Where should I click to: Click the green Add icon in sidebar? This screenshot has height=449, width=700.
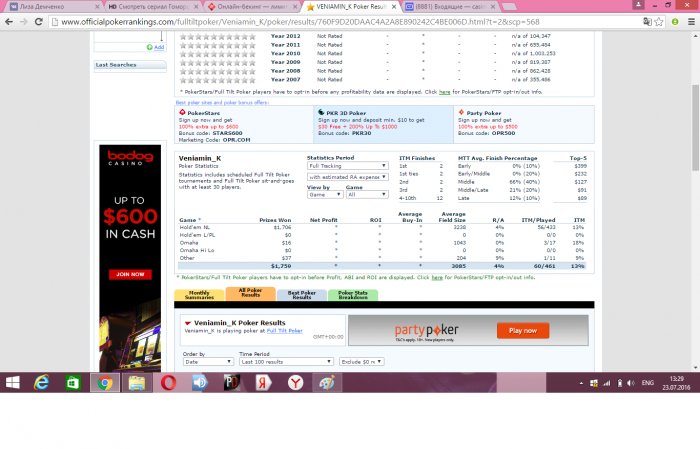(150, 47)
